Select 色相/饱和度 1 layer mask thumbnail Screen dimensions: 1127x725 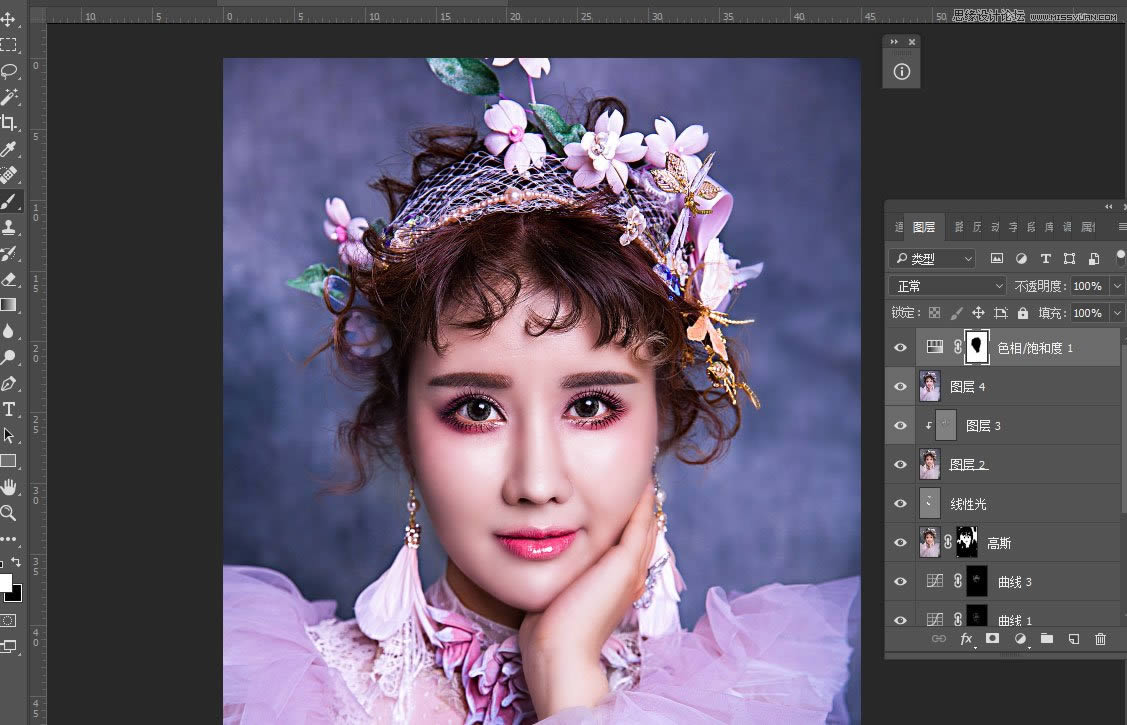tap(976, 347)
